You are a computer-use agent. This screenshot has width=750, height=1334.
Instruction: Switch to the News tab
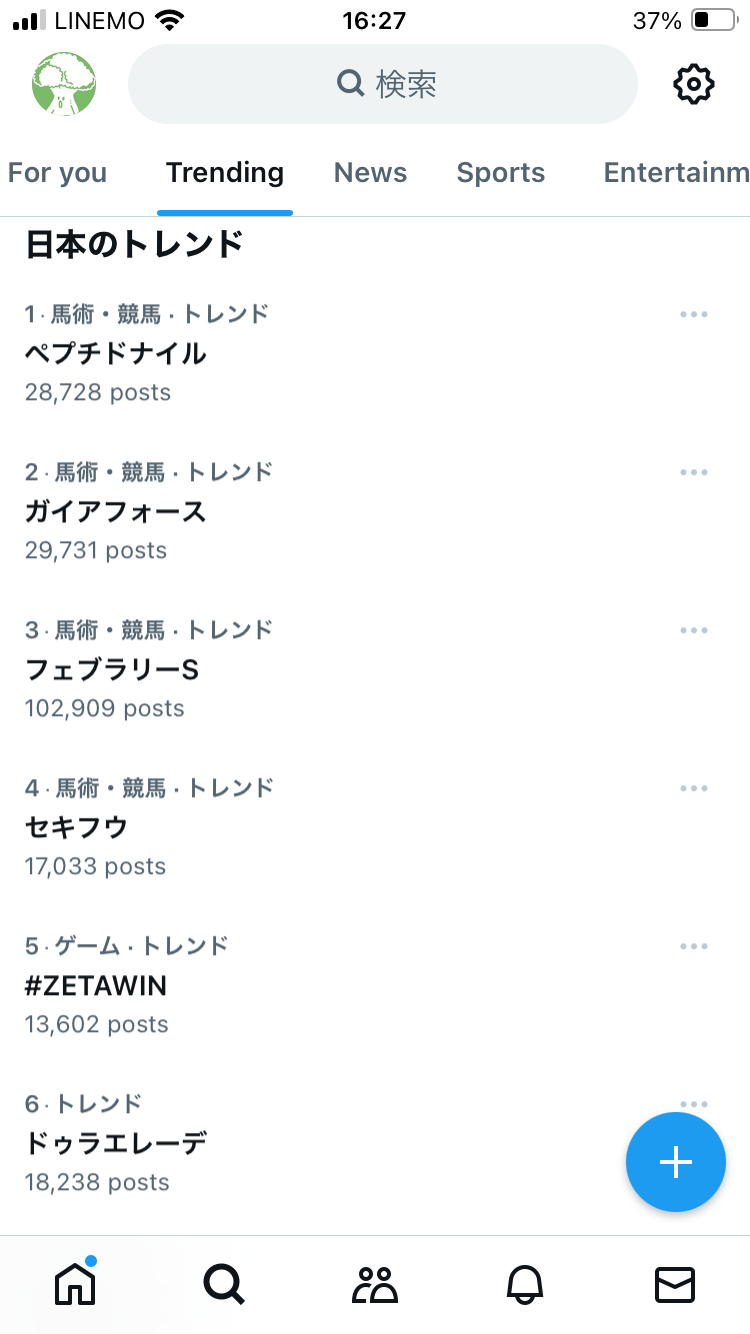(370, 173)
